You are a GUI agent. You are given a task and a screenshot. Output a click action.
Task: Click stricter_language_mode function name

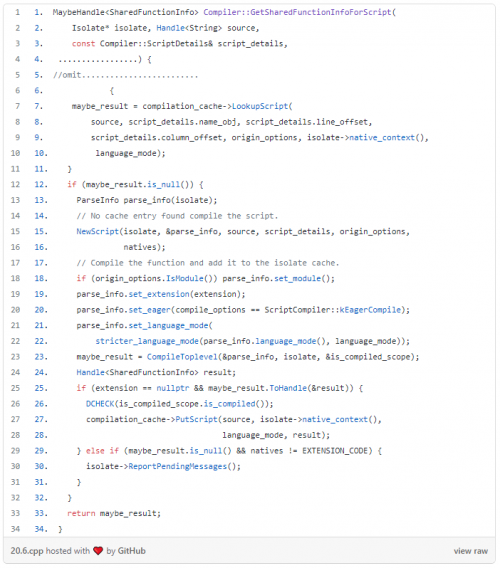pyautogui.click(x=147, y=341)
